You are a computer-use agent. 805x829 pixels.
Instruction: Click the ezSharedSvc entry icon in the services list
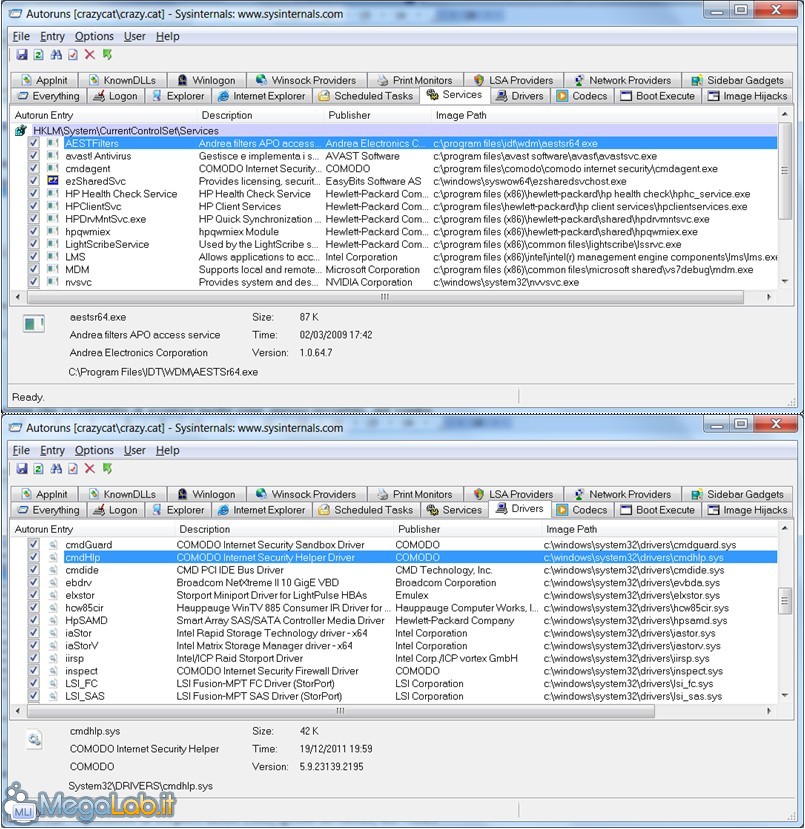point(53,181)
